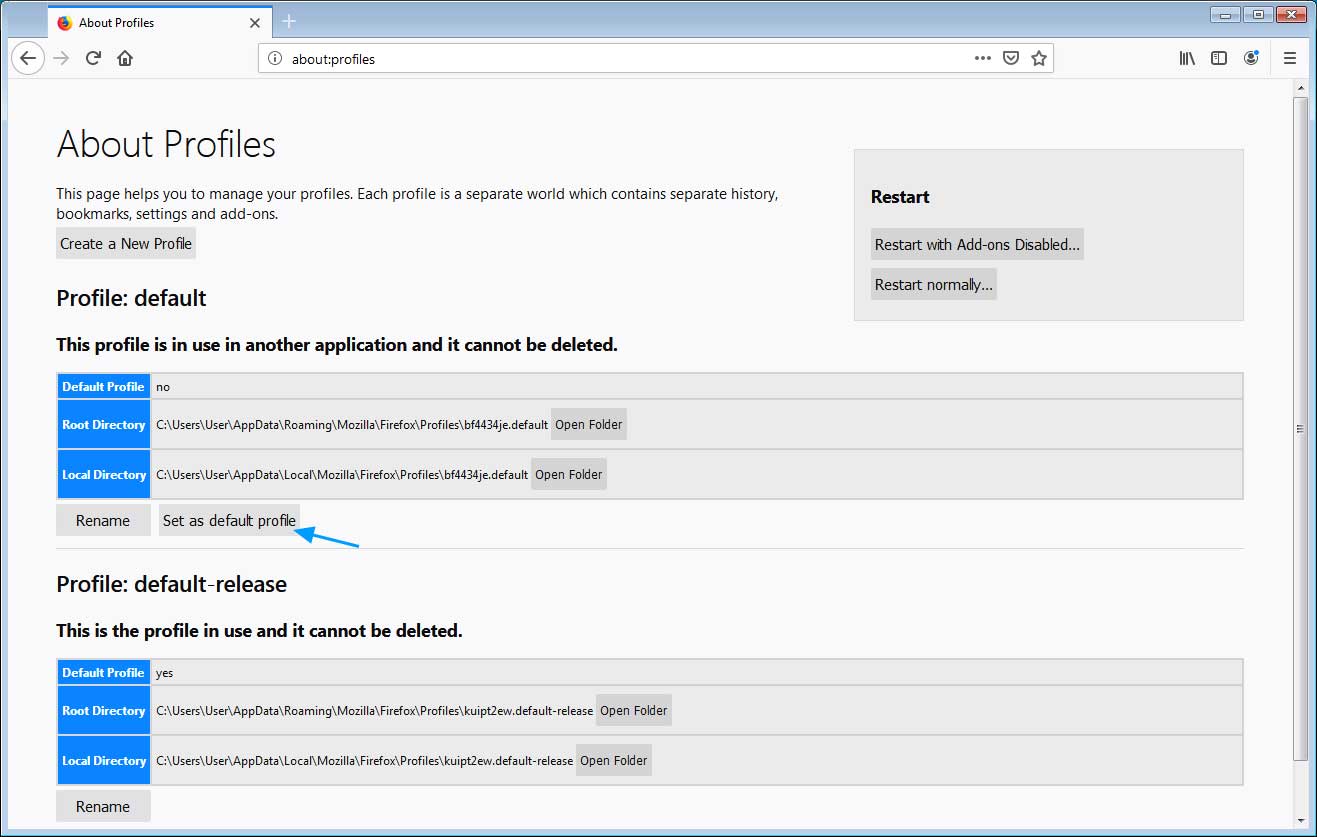The width and height of the screenshot is (1317, 837).
Task: Show site information in address bar
Action: pyautogui.click(x=275, y=59)
